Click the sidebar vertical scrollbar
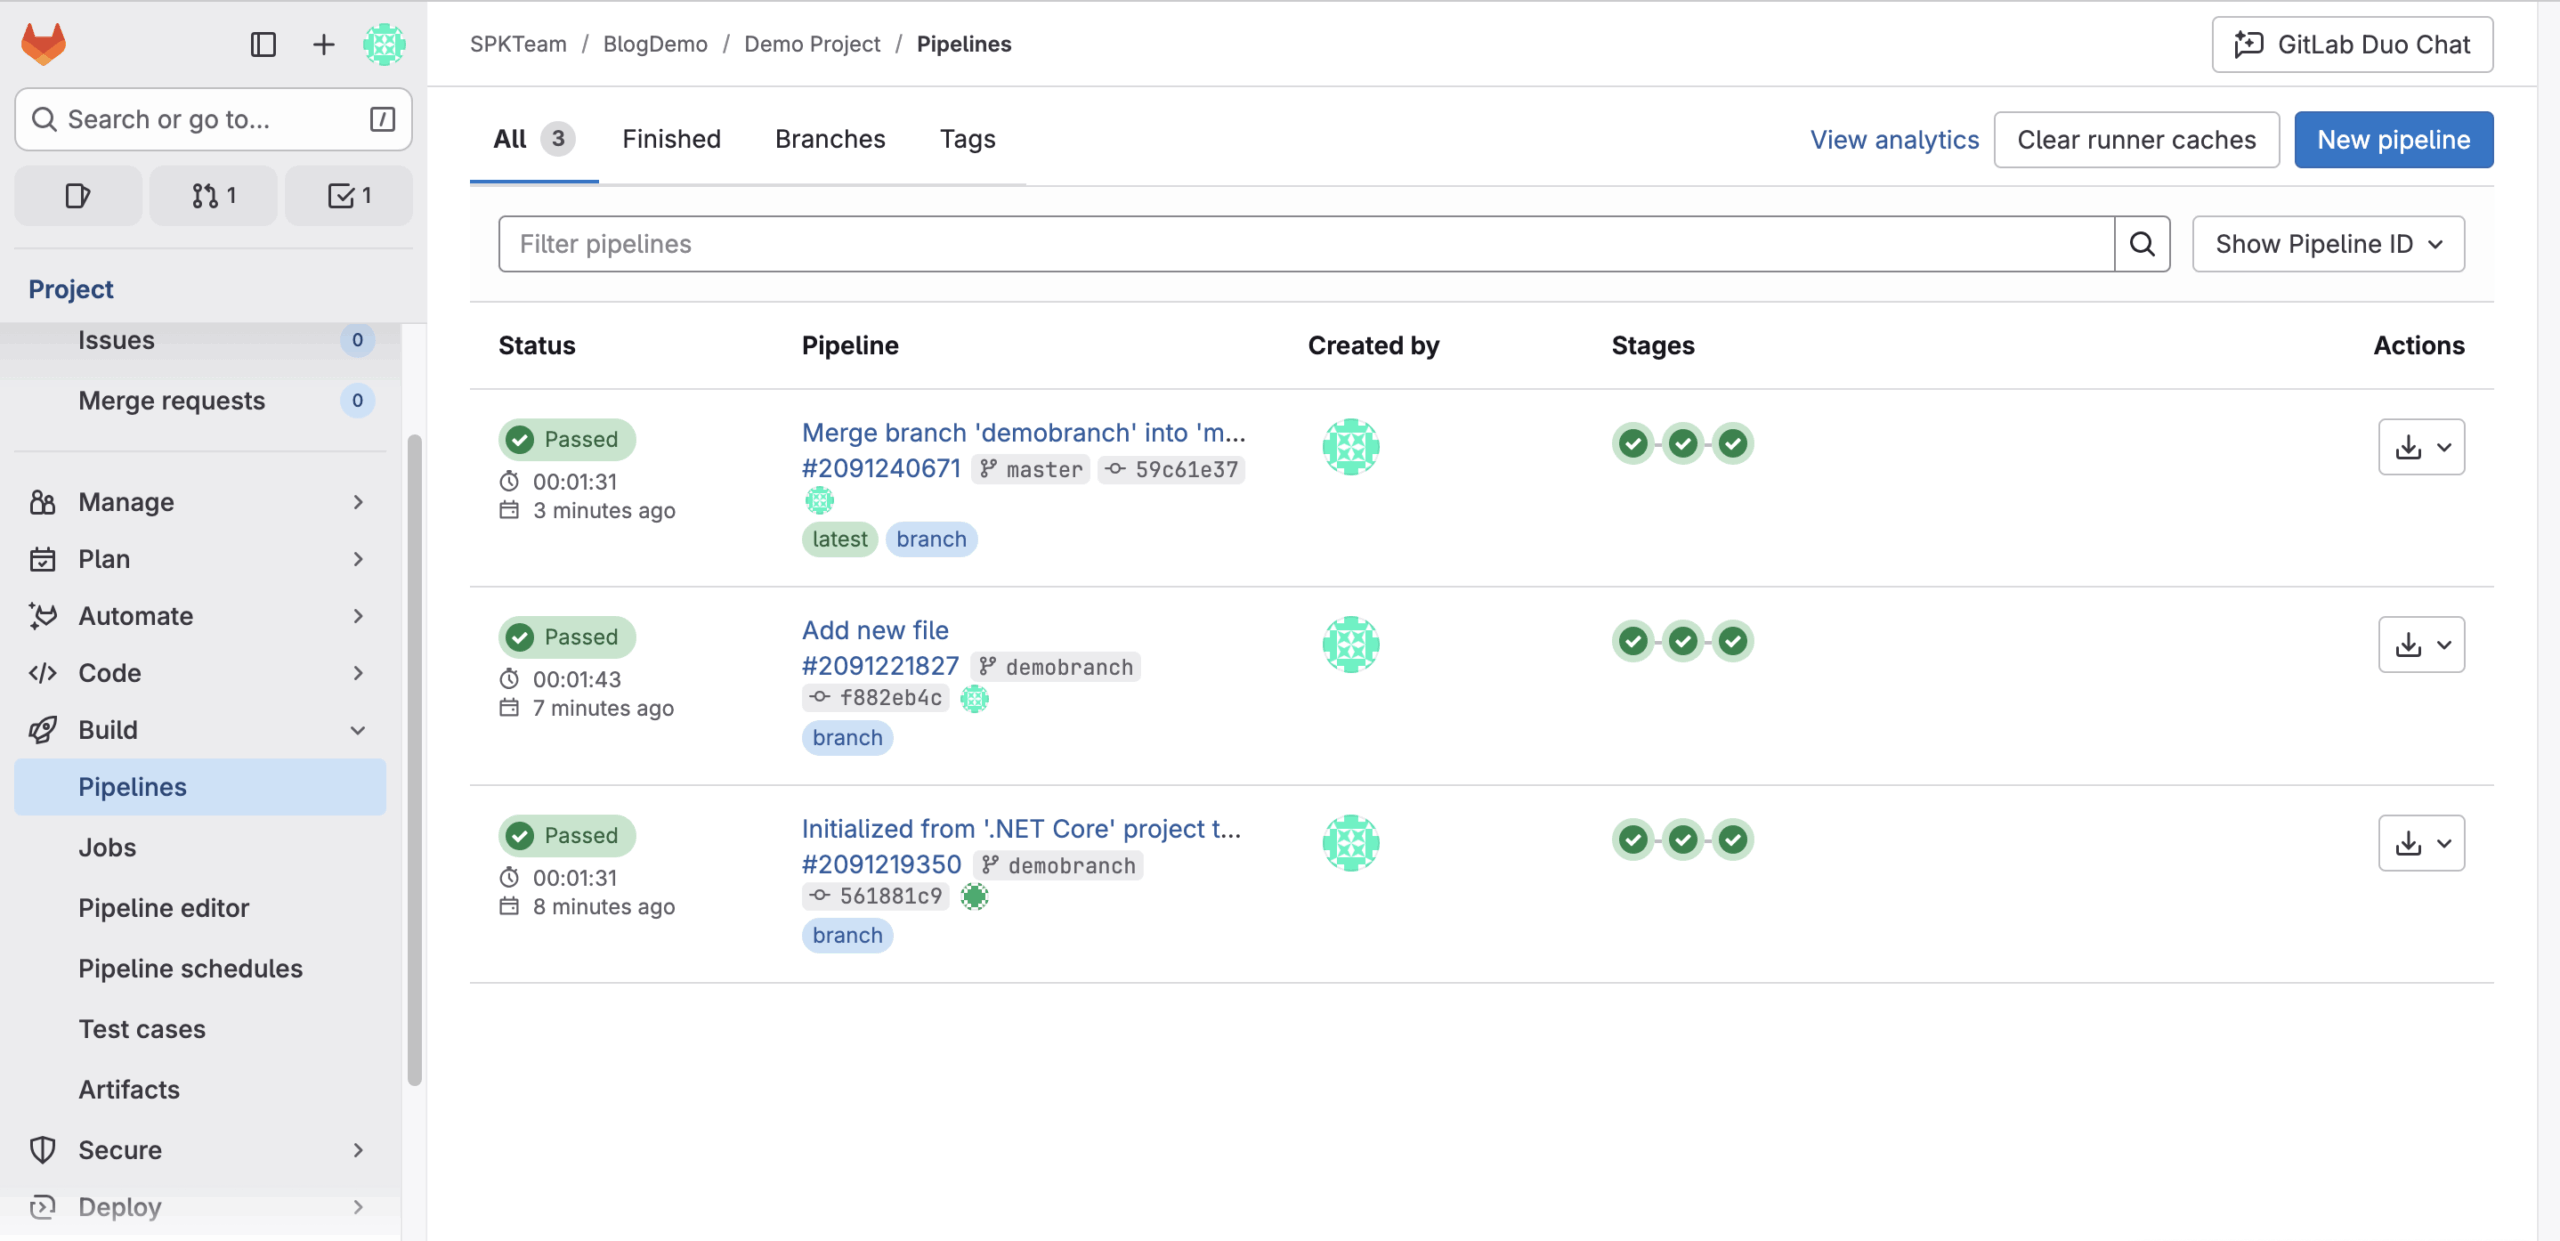Screen dimensions: 2560x1241 tap(414, 760)
